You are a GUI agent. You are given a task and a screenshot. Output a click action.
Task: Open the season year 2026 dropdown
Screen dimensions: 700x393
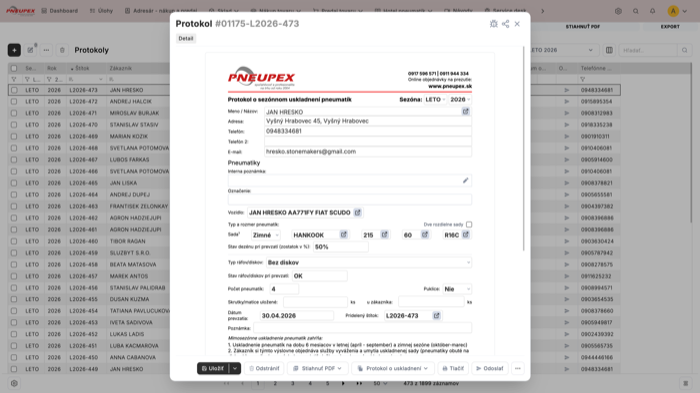tap(460, 100)
